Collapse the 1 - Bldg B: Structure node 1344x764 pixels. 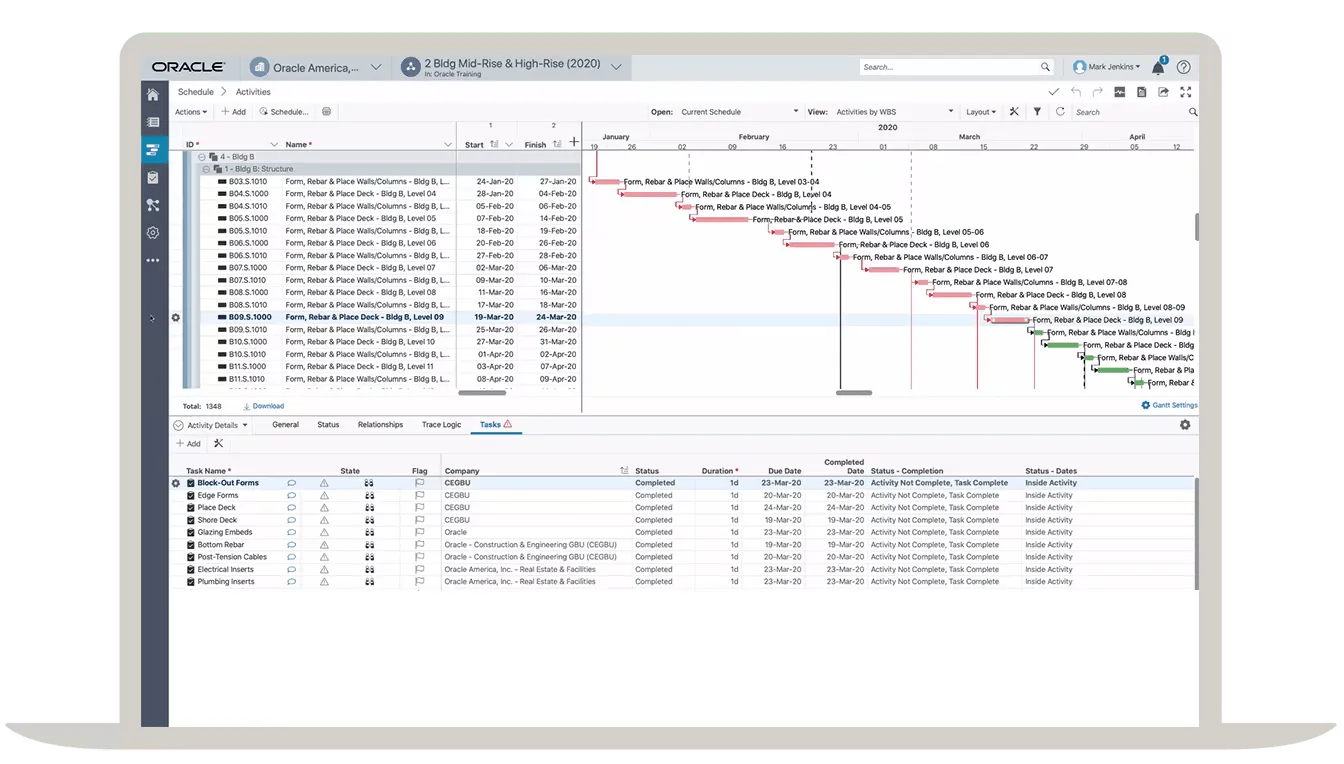206,169
